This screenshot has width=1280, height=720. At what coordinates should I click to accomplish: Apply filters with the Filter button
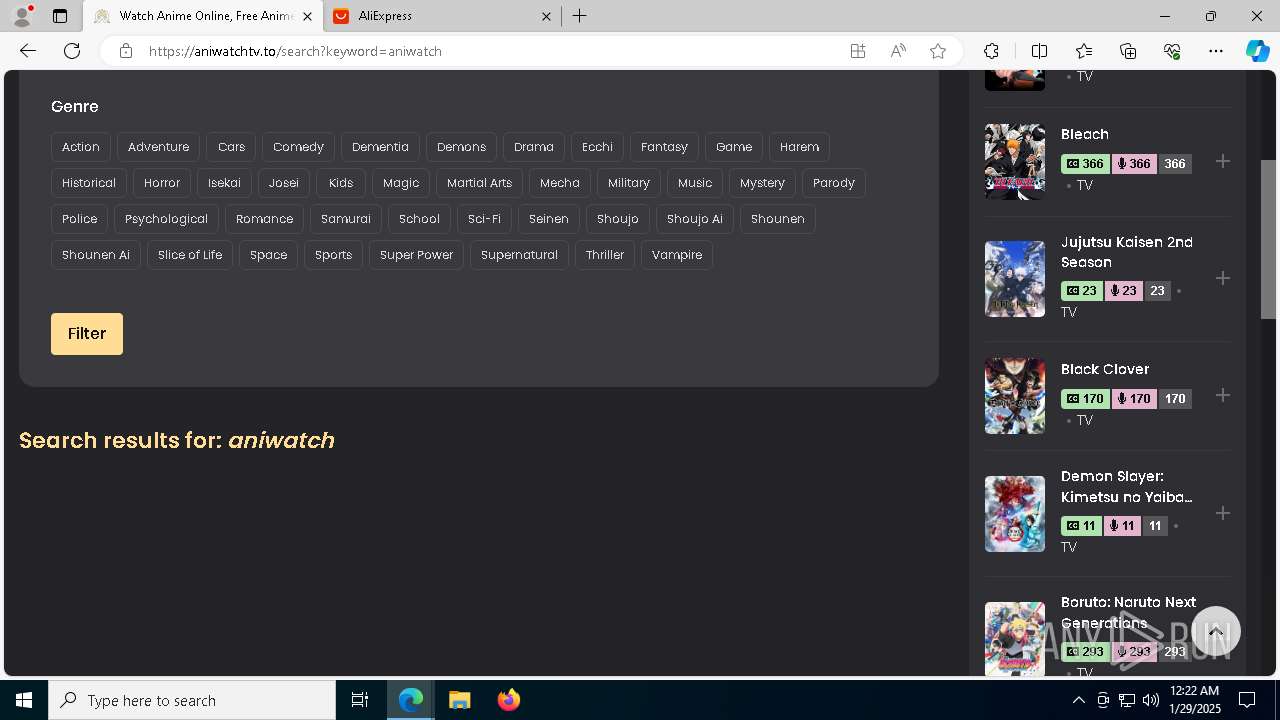pos(87,334)
